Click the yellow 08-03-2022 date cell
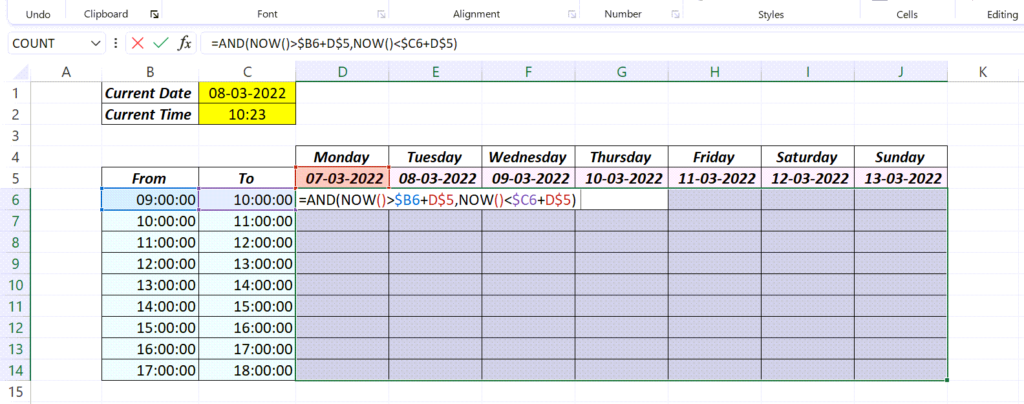 pyautogui.click(x=247, y=93)
